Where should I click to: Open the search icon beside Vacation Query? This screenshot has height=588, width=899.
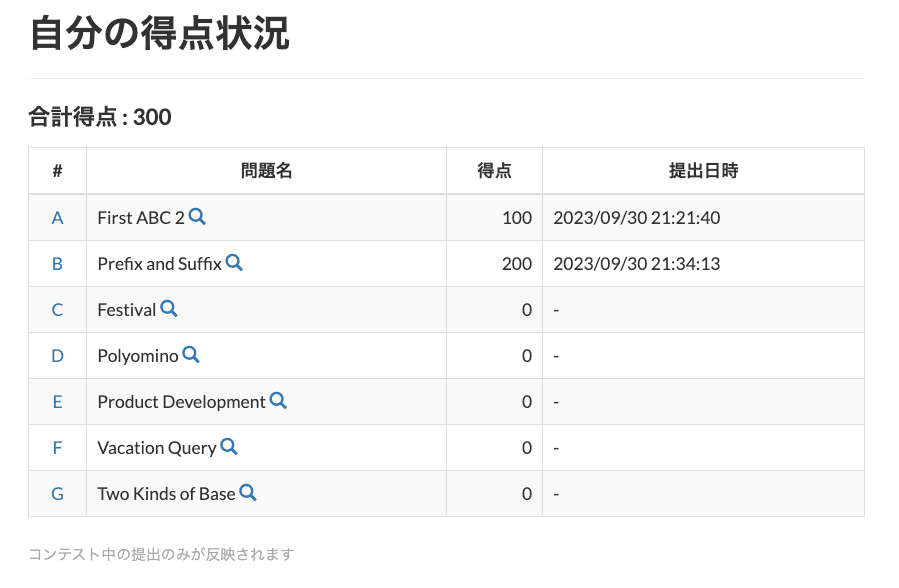pyautogui.click(x=229, y=447)
